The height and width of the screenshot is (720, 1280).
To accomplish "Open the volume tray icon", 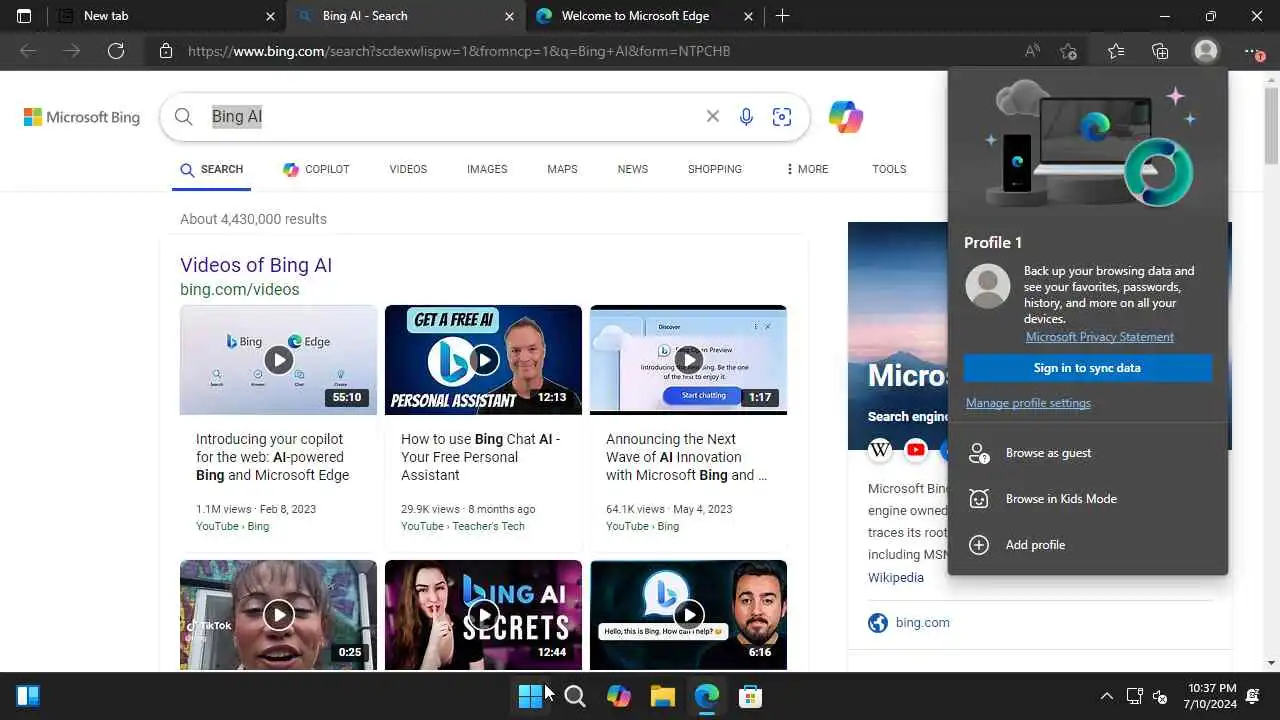I will tap(1160, 696).
